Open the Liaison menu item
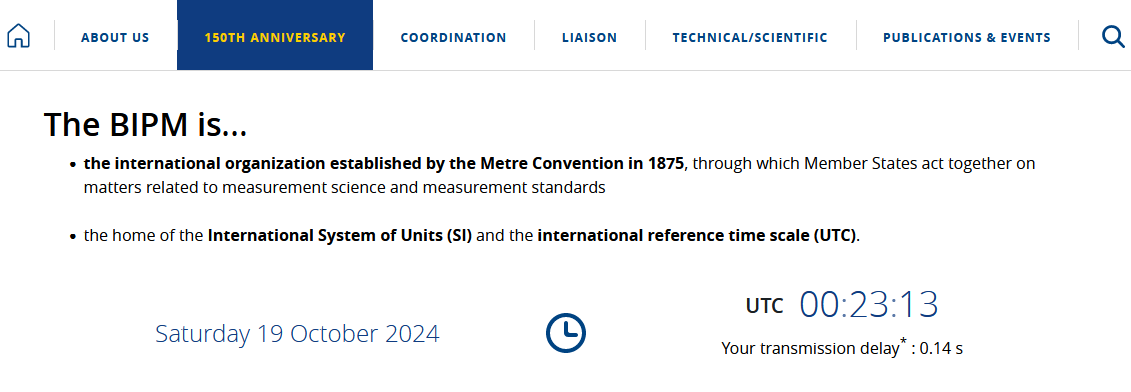1131x392 pixels. (589, 38)
